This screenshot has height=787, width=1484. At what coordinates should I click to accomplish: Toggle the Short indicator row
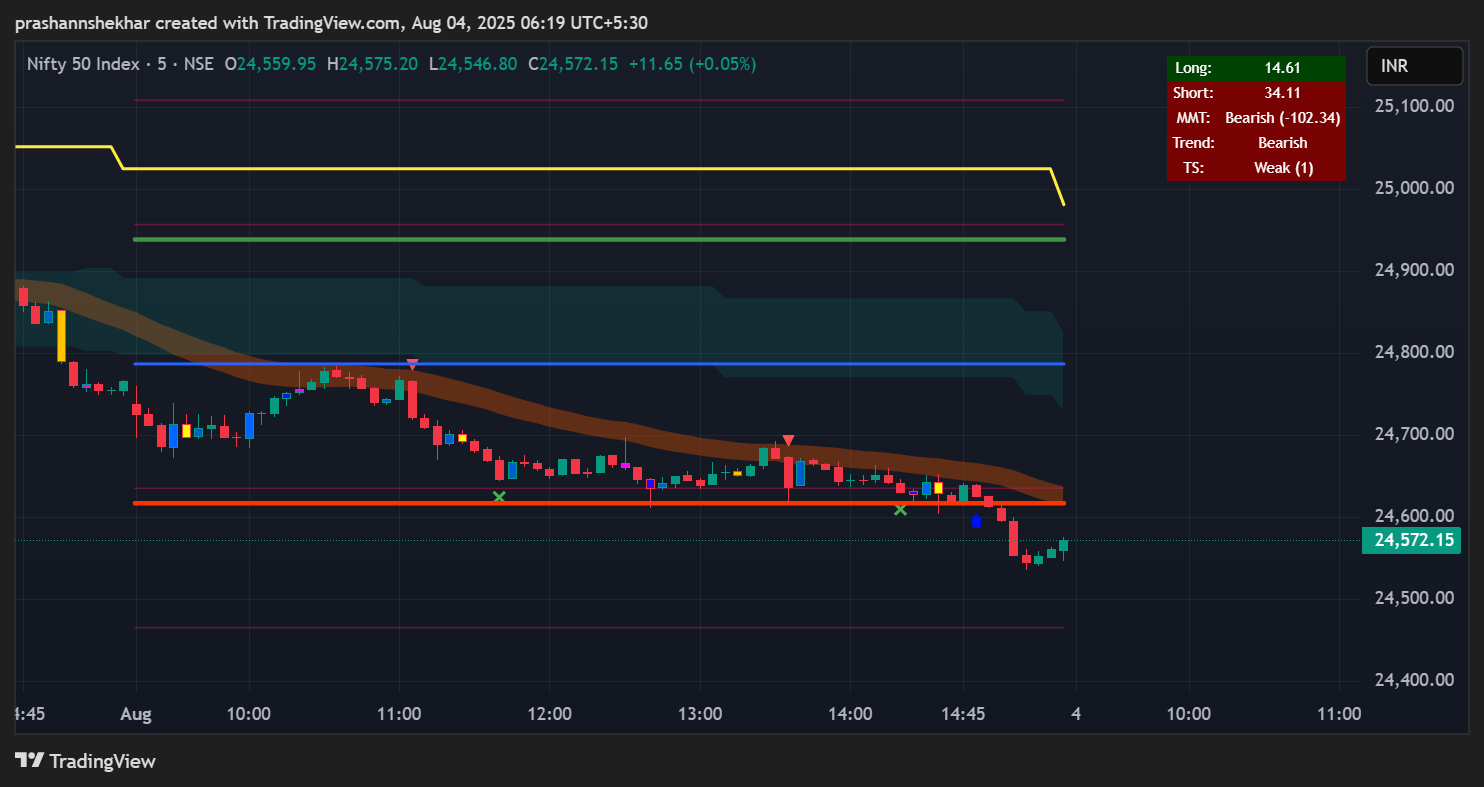(x=1255, y=92)
